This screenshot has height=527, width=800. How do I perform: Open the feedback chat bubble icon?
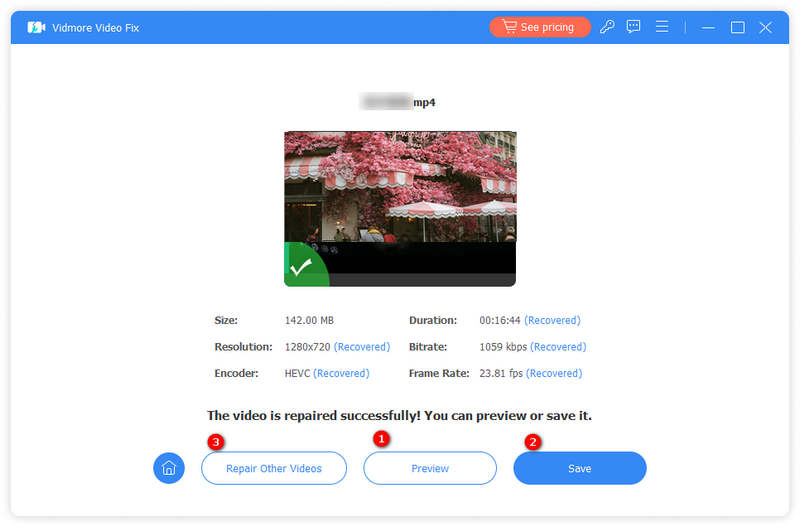634,27
